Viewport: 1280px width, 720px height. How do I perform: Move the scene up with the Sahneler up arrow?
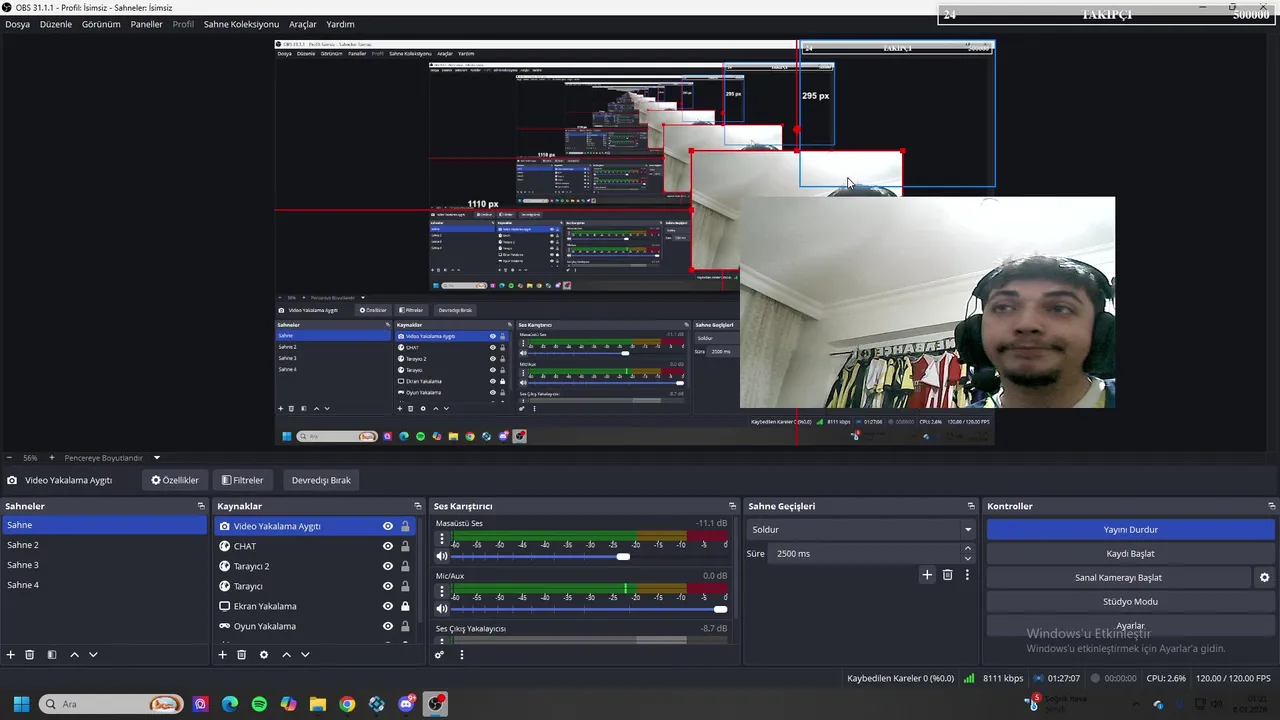tap(74, 655)
